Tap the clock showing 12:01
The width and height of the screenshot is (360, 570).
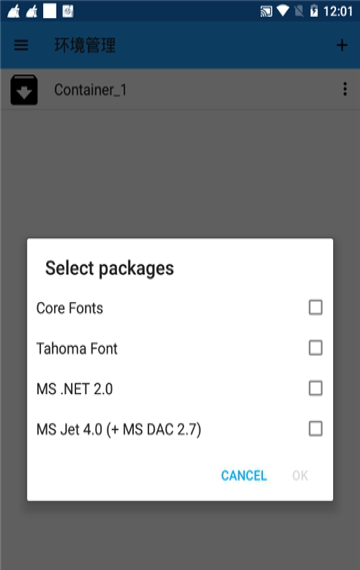338,12
